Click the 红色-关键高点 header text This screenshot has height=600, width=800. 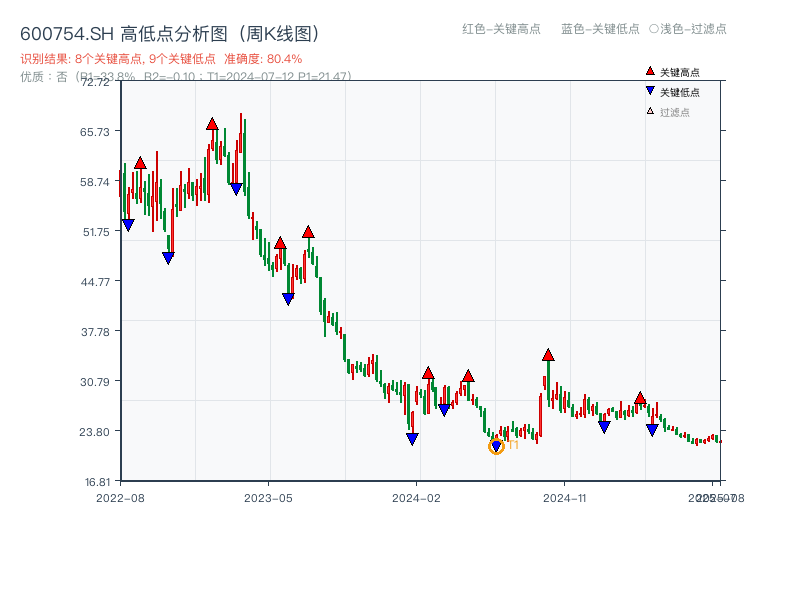501,29
